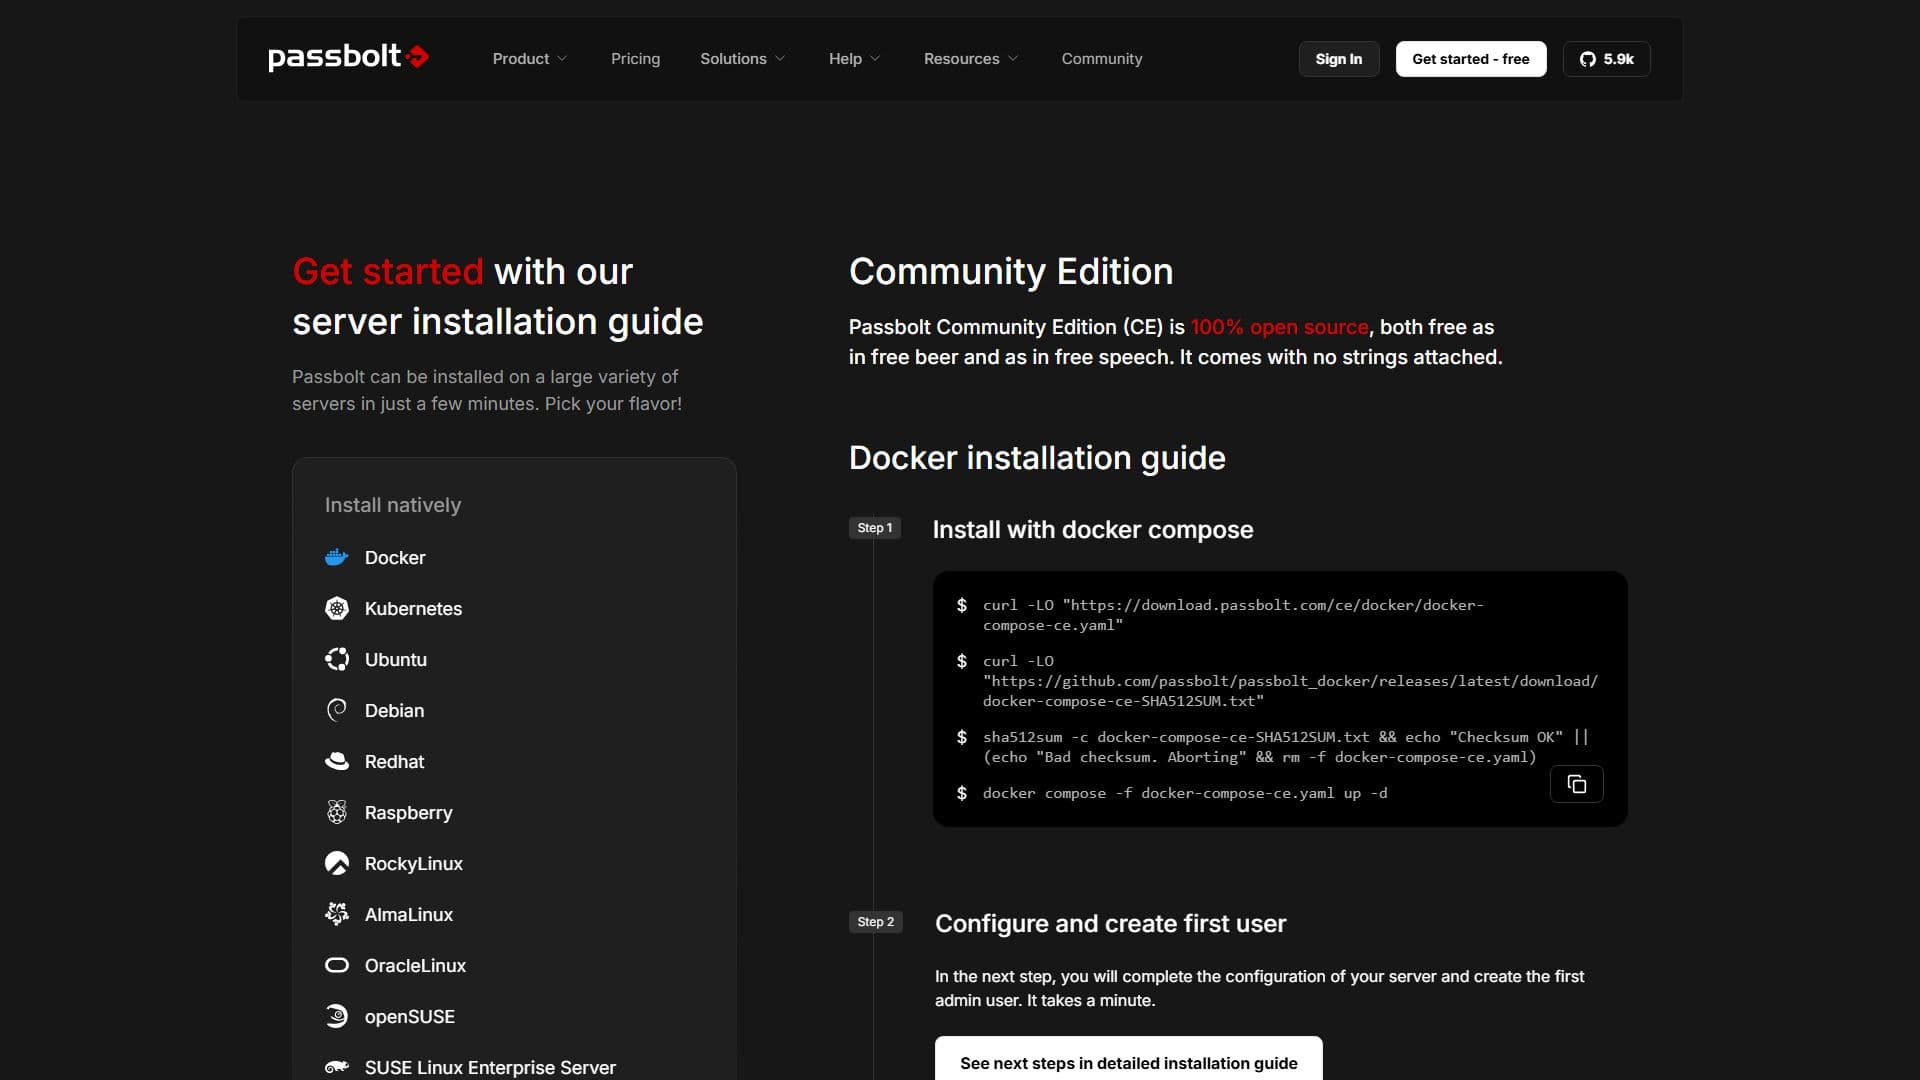Go to the Pricing page

(x=636, y=59)
